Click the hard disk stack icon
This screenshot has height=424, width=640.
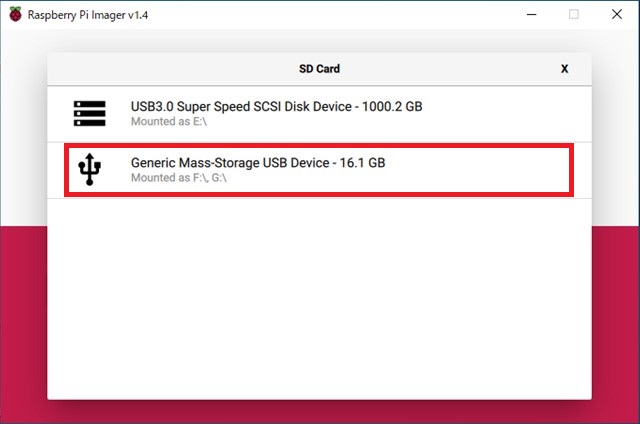click(89, 113)
